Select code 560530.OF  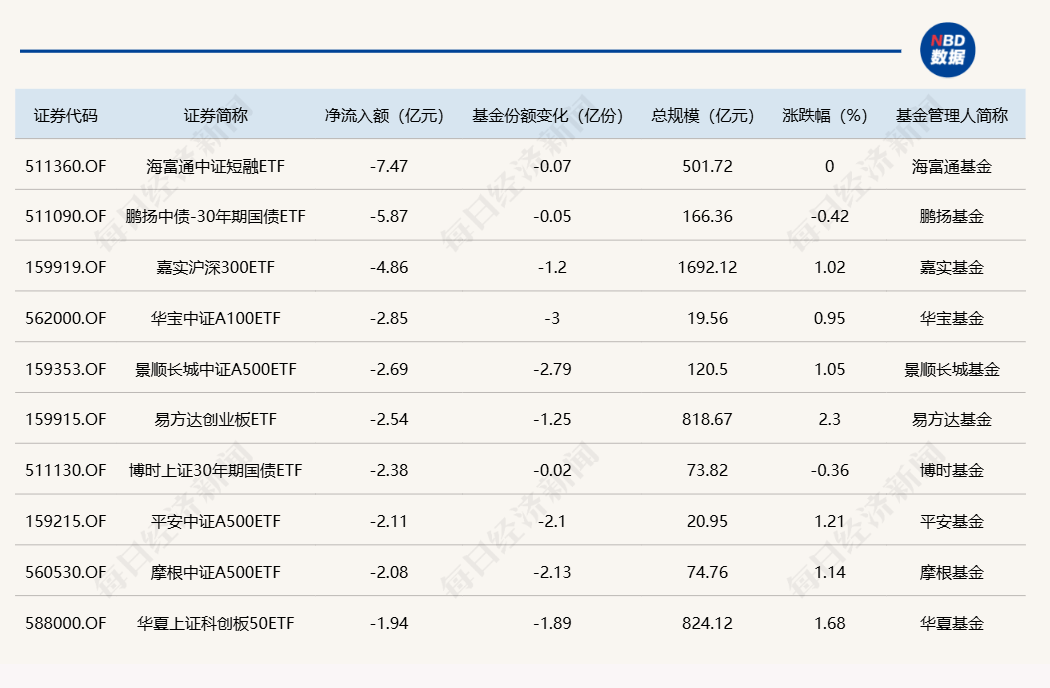pyautogui.click(x=66, y=572)
